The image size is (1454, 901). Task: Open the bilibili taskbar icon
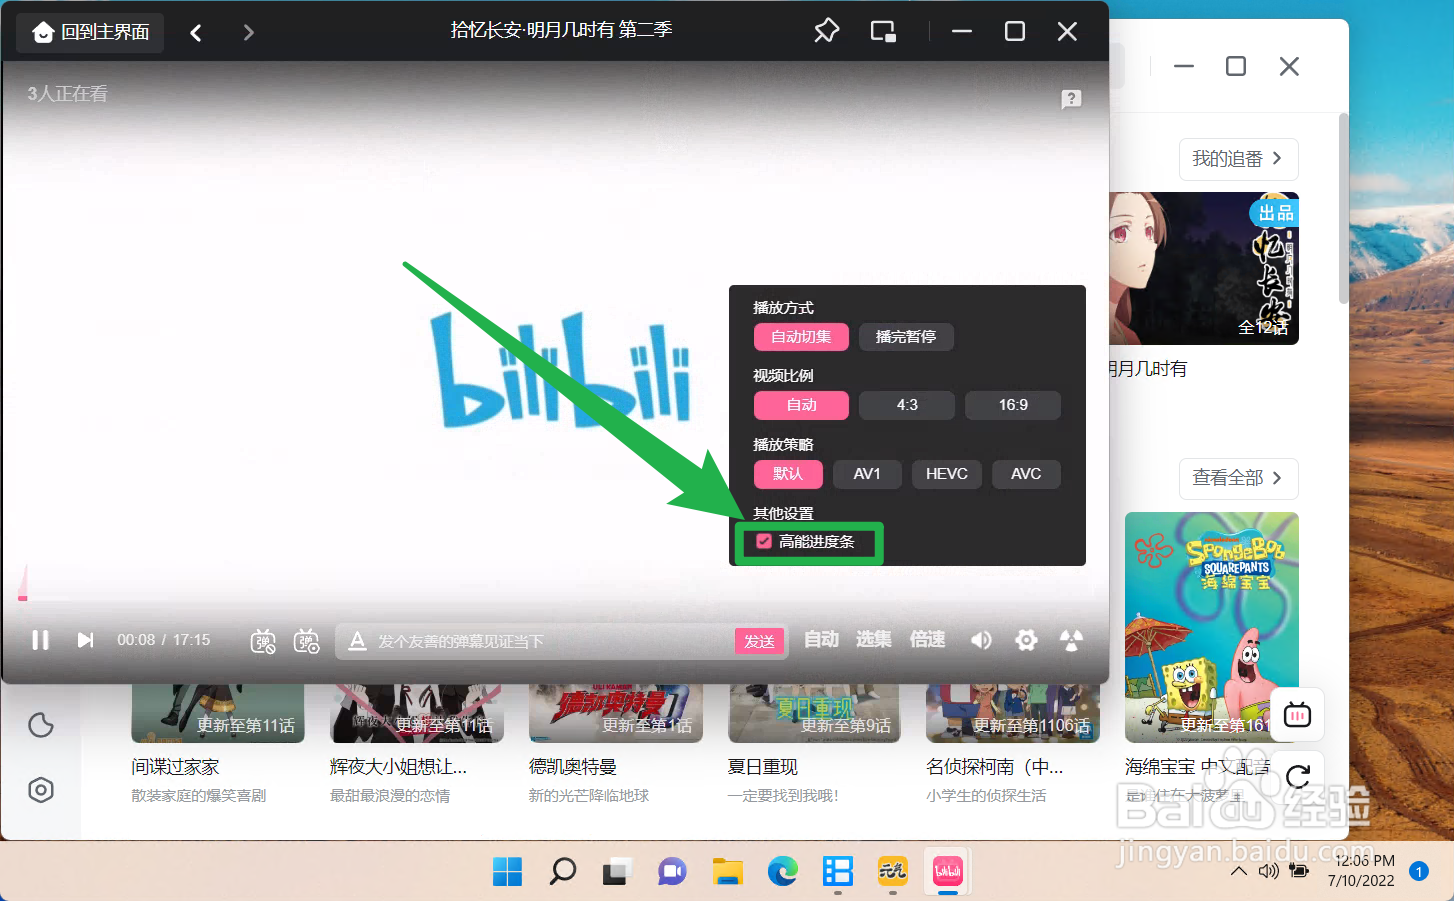pyautogui.click(x=947, y=872)
